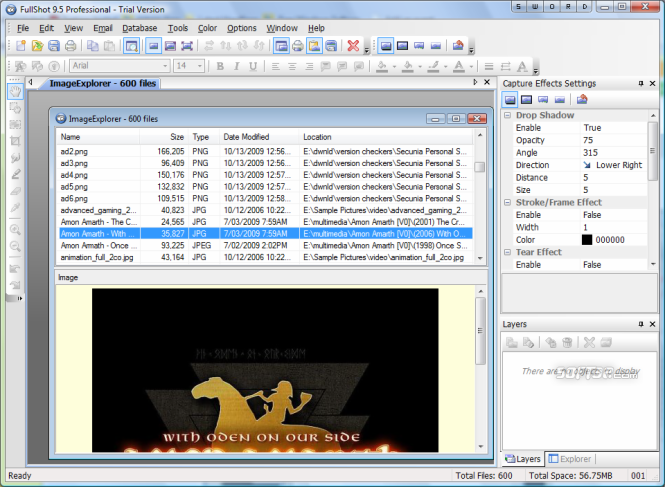Sort list by Name column header
Image resolution: width=665 pixels, height=487 pixels.
[x=98, y=137]
